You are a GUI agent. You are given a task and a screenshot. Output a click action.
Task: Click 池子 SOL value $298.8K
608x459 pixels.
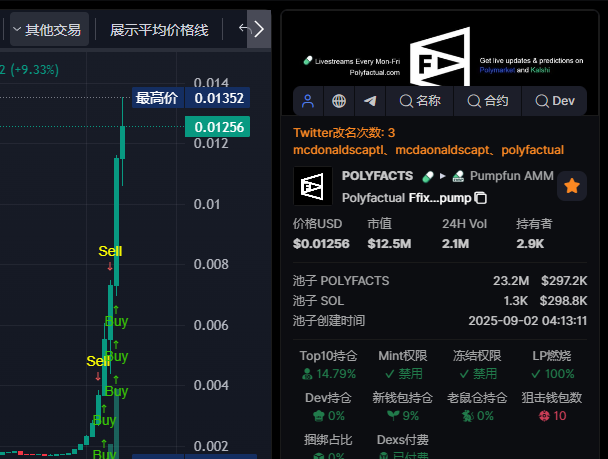pos(563,301)
